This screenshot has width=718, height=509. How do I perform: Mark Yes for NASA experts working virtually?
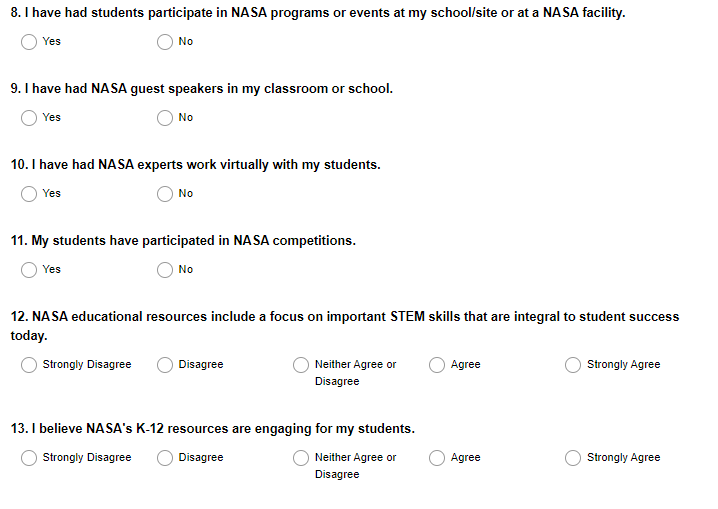click(30, 194)
